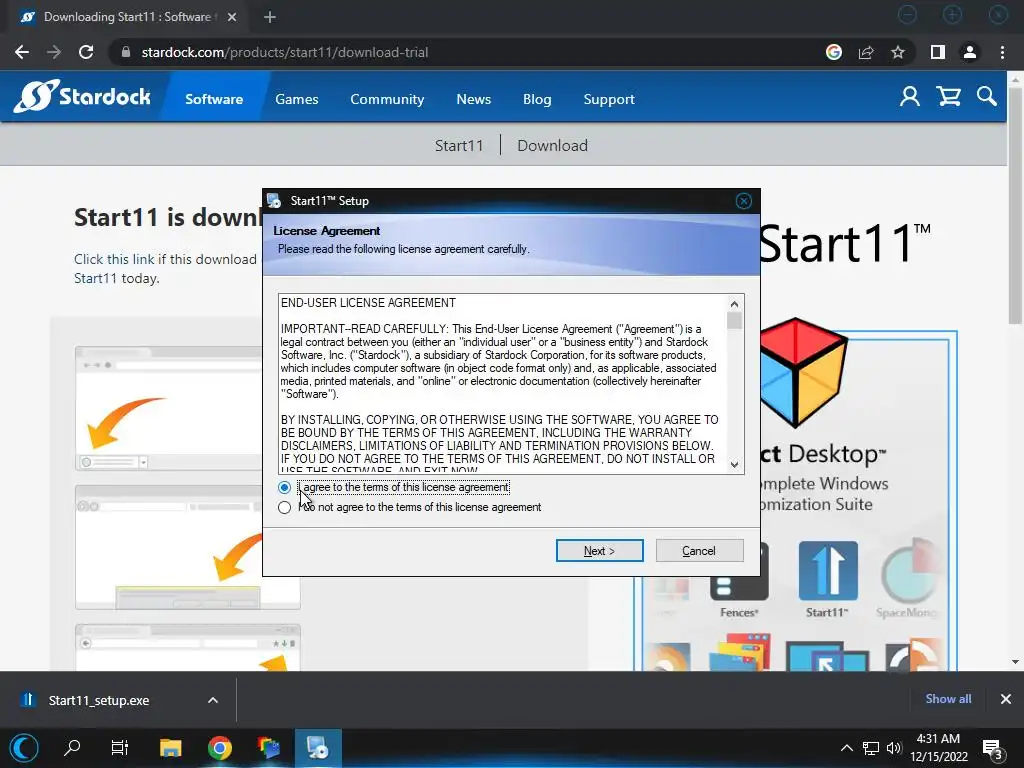Bookmark this page with the star icon
The image size is (1024, 768).
[x=898, y=52]
